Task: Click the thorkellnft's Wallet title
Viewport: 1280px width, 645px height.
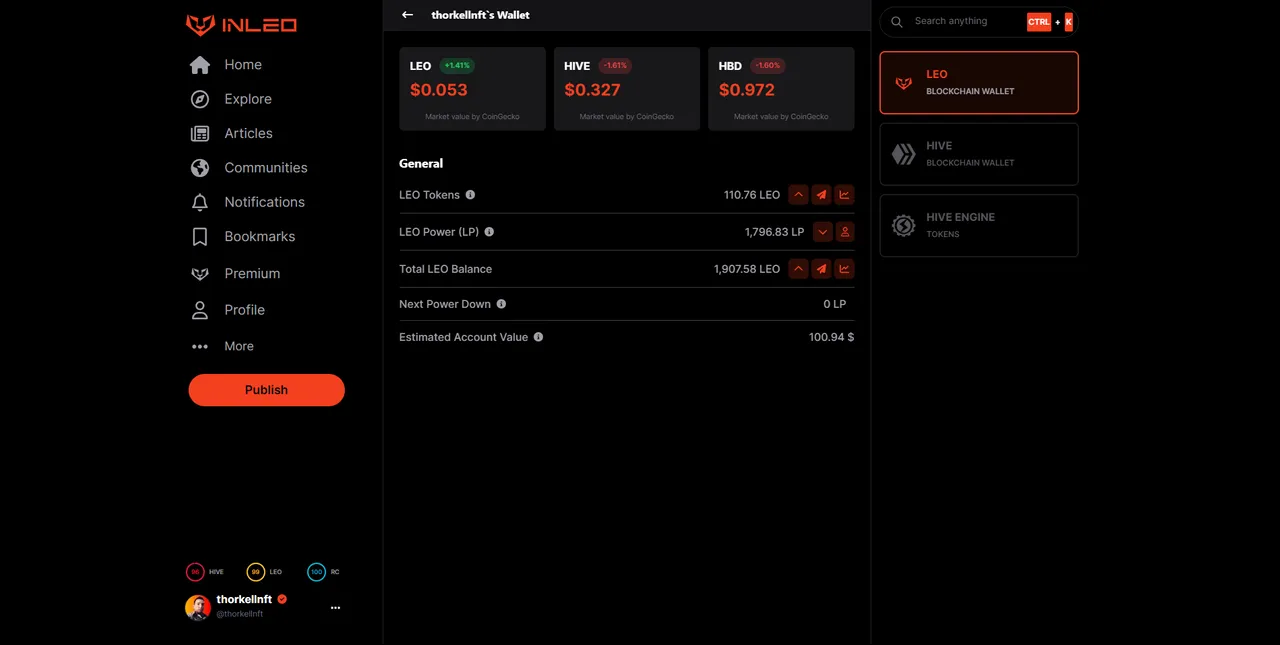Action: pos(481,15)
